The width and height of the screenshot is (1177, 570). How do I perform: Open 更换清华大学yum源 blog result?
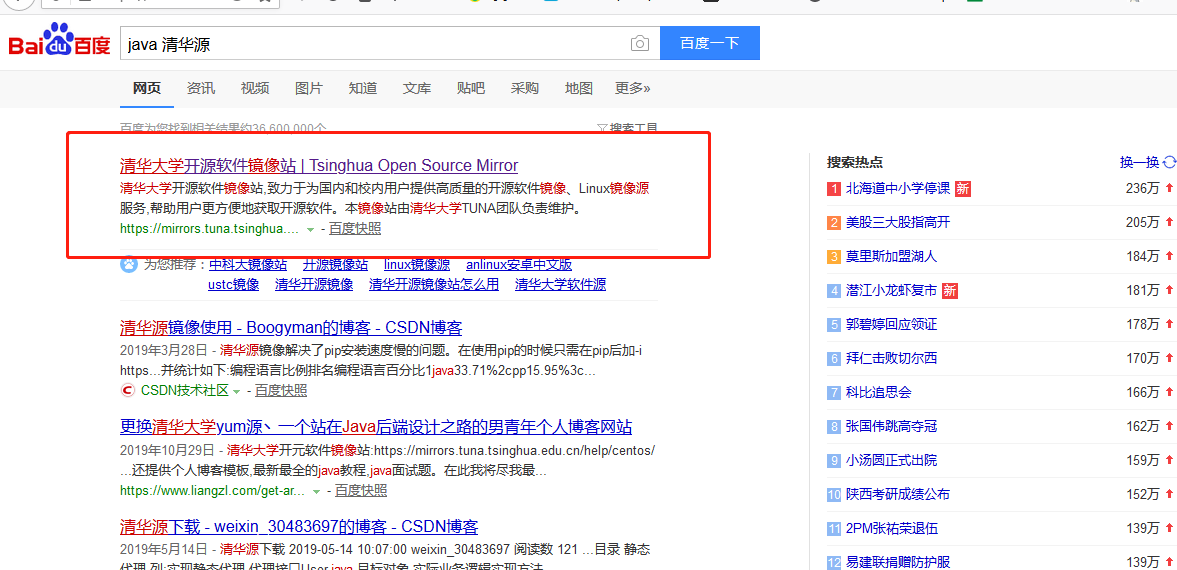click(x=376, y=428)
